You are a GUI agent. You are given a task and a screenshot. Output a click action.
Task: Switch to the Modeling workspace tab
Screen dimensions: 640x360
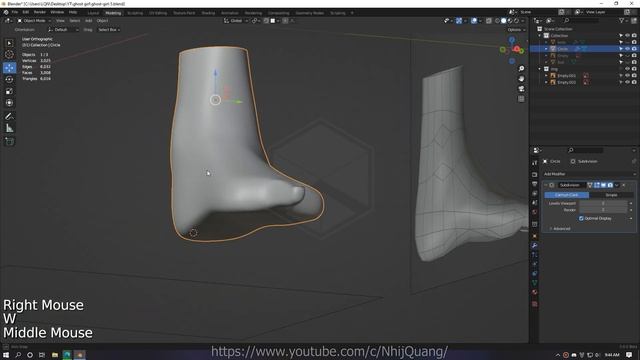113,13
